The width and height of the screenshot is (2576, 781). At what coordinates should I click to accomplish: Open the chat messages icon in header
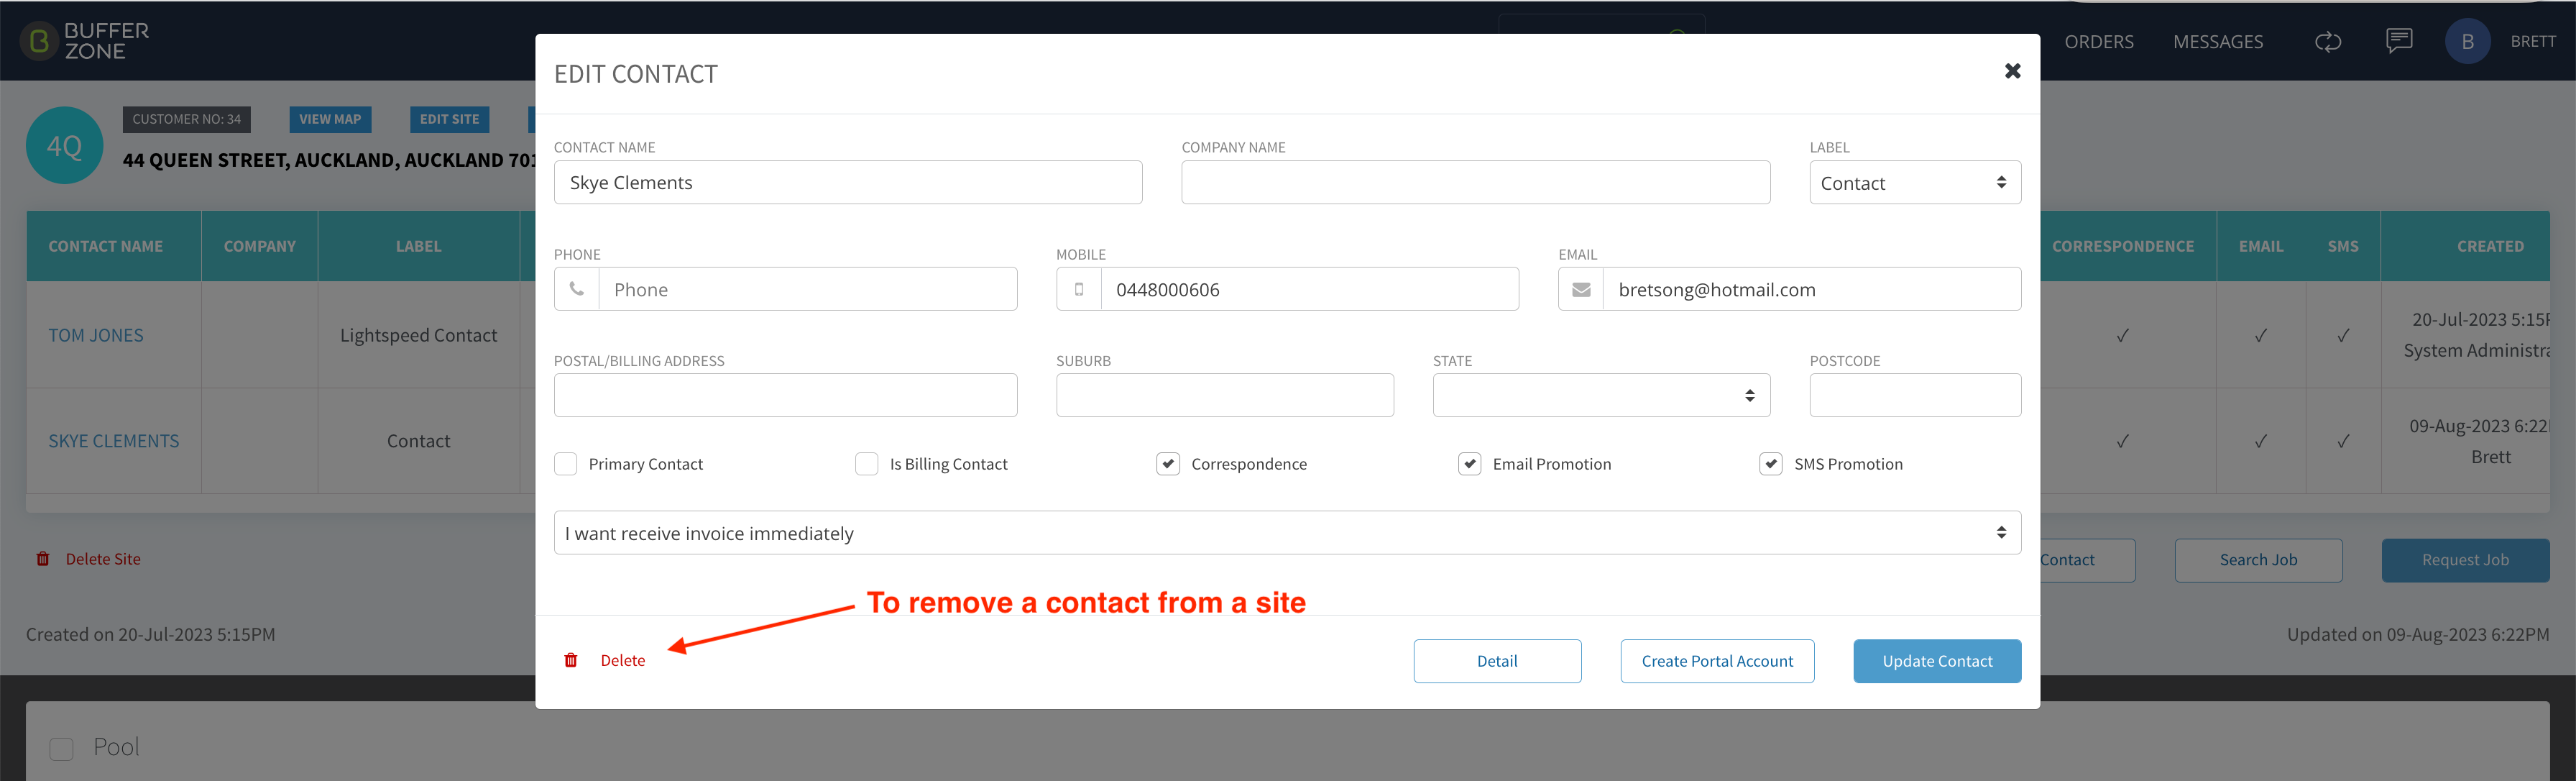(x=2399, y=41)
